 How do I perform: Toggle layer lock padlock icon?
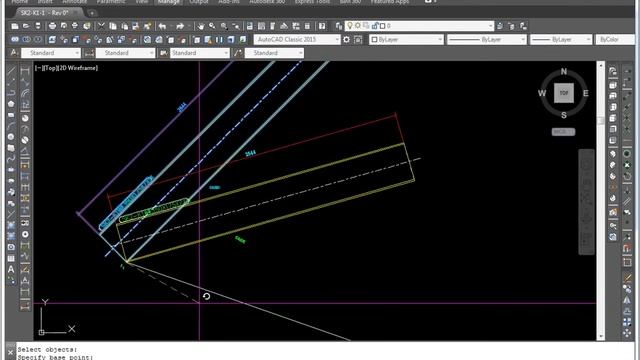(x=375, y=26)
